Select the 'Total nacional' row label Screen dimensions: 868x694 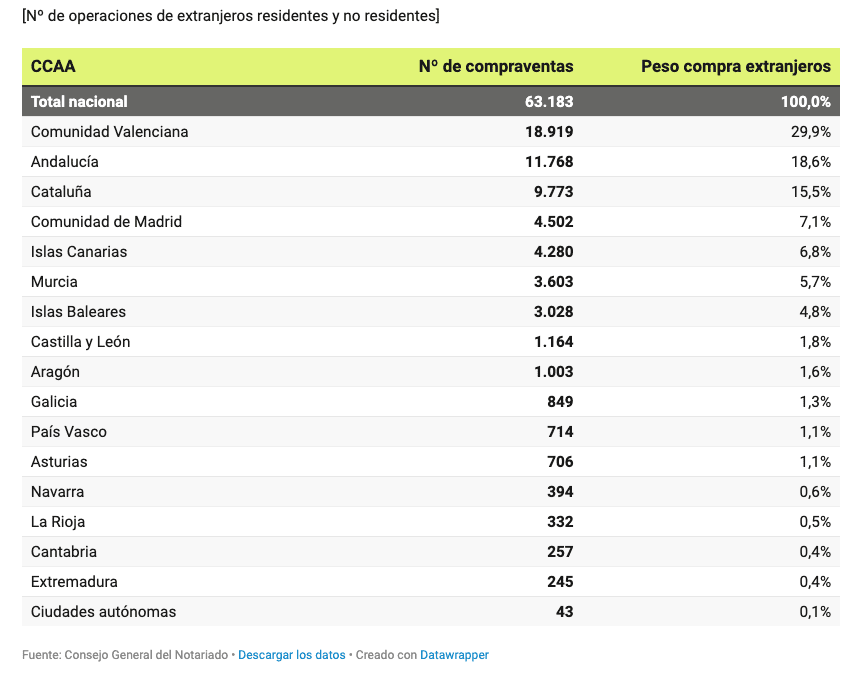click(x=79, y=102)
